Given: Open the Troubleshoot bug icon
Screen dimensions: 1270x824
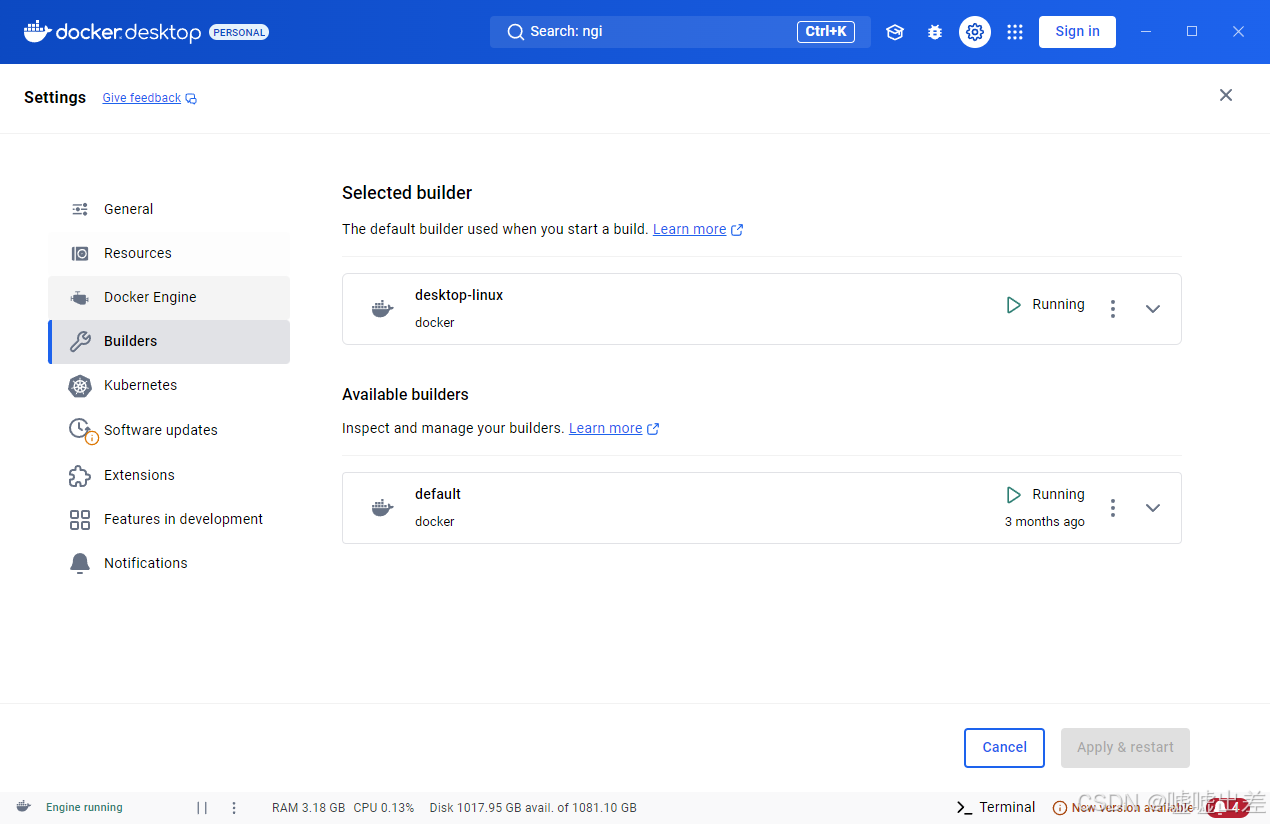Looking at the screenshot, I should point(935,32).
